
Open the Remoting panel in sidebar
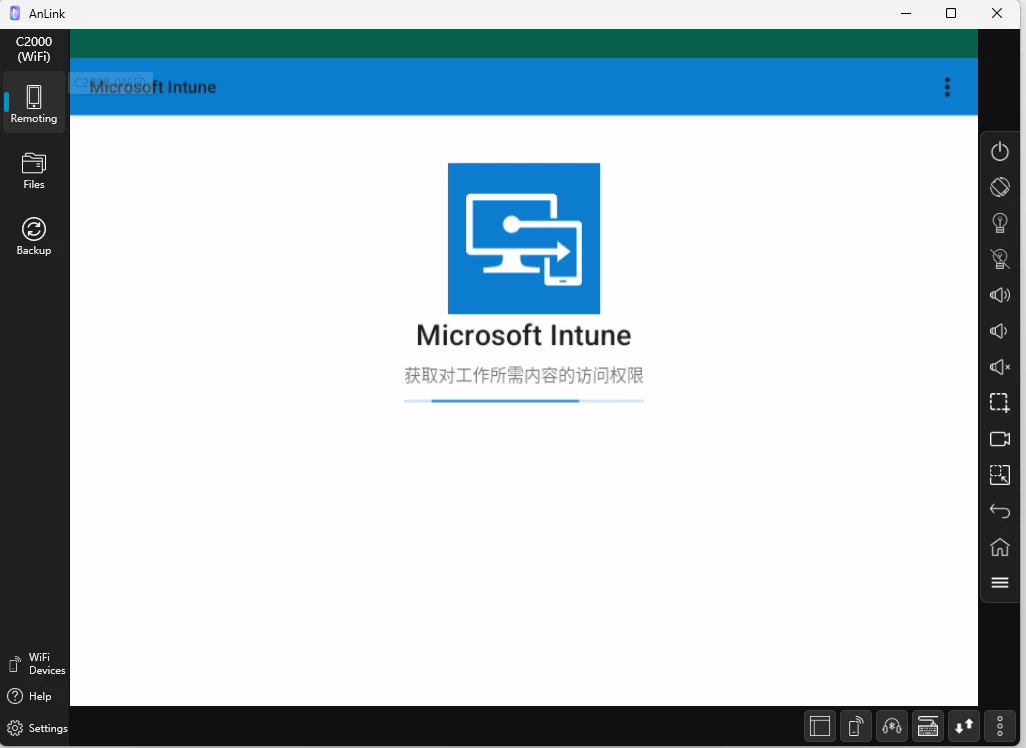(x=34, y=103)
